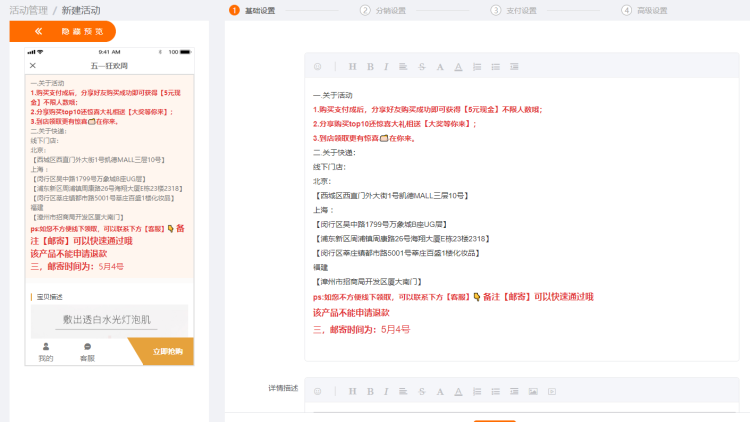Insert video in 详情描述 editor
This screenshot has height=422, width=750.
[551, 391]
